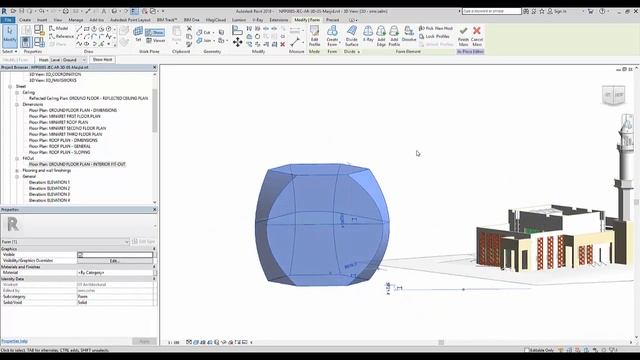Click the Autodesk App Store cart icon
The image size is (640, 360).
pyautogui.click(x=590, y=11)
